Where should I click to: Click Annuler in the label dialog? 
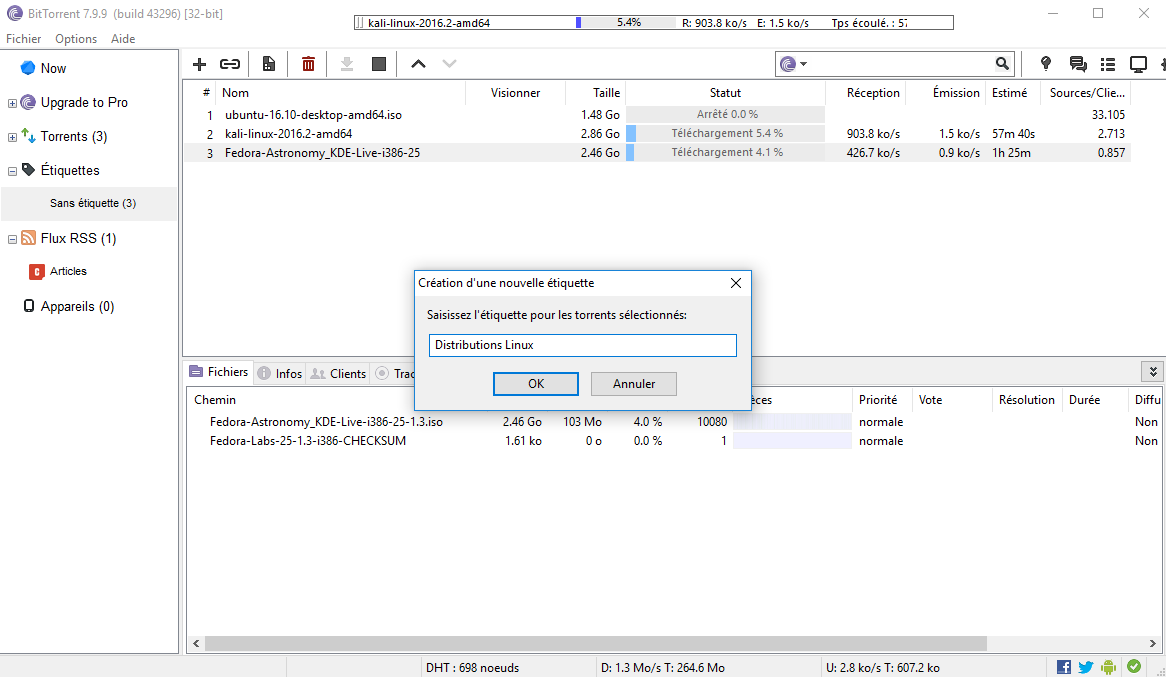tap(634, 384)
